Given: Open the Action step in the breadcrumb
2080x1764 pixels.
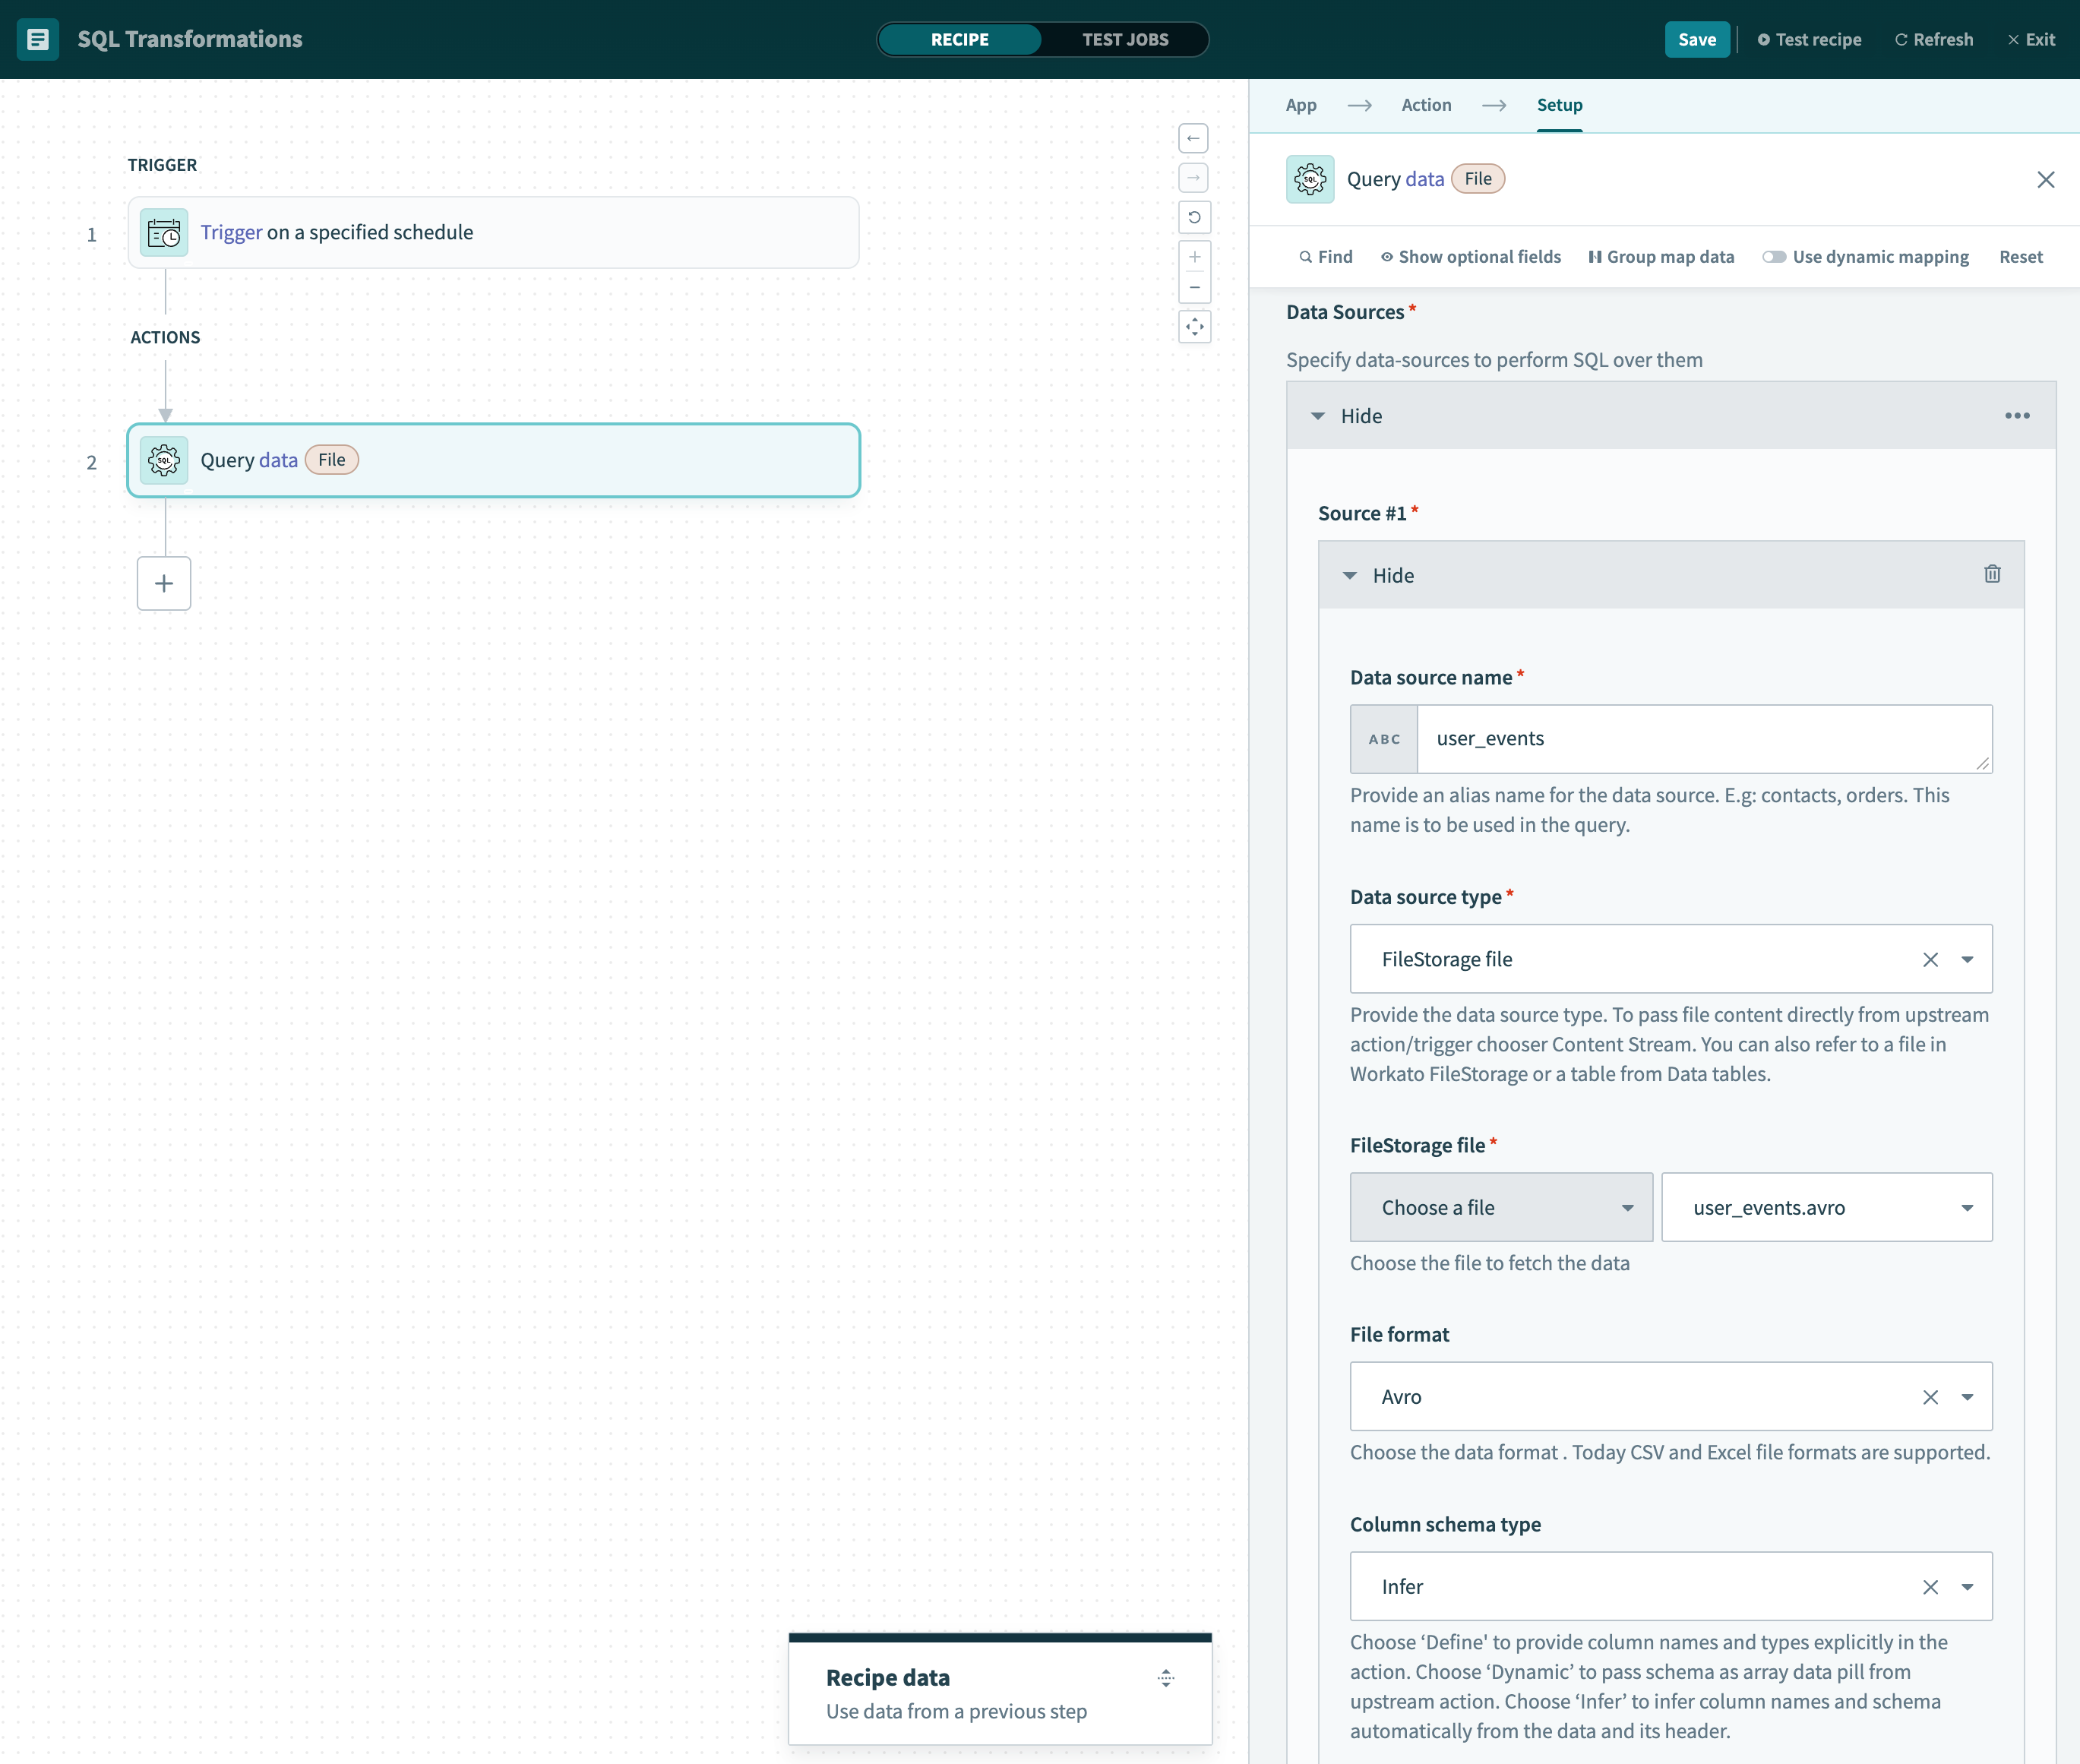Looking at the screenshot, I should click(x=1427, y=105).
